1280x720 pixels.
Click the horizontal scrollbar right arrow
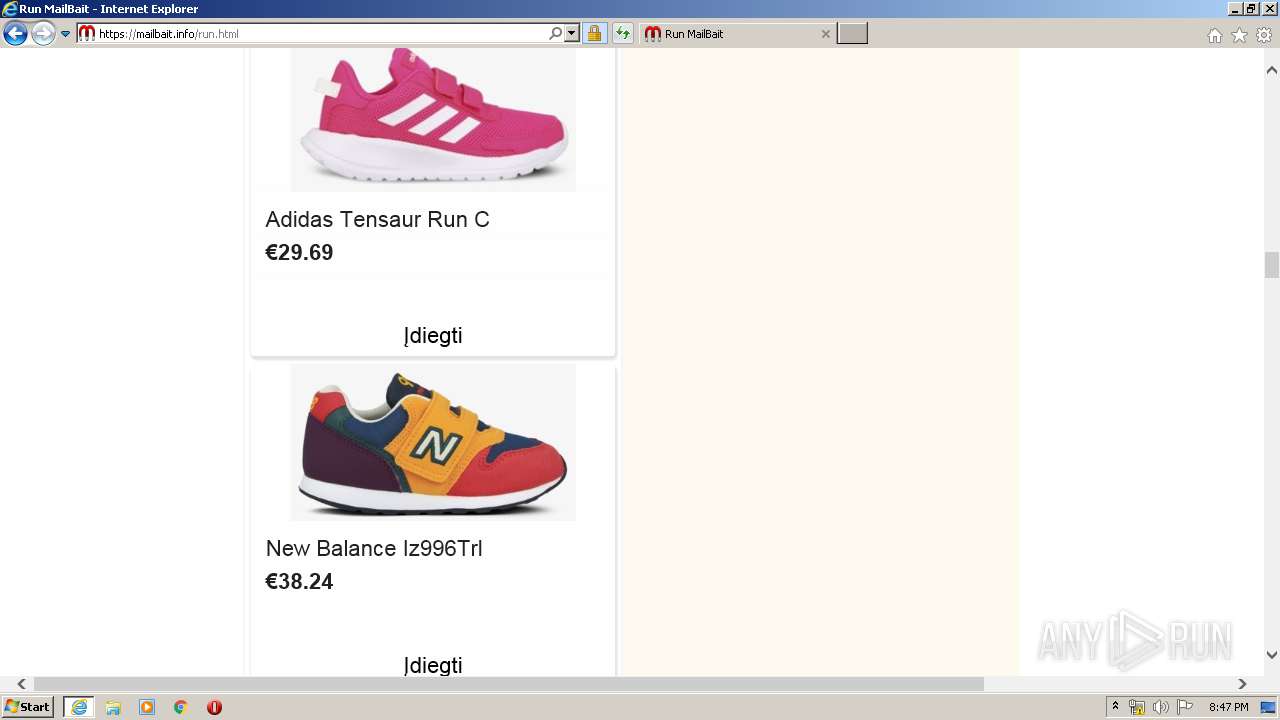point(1242,684)
